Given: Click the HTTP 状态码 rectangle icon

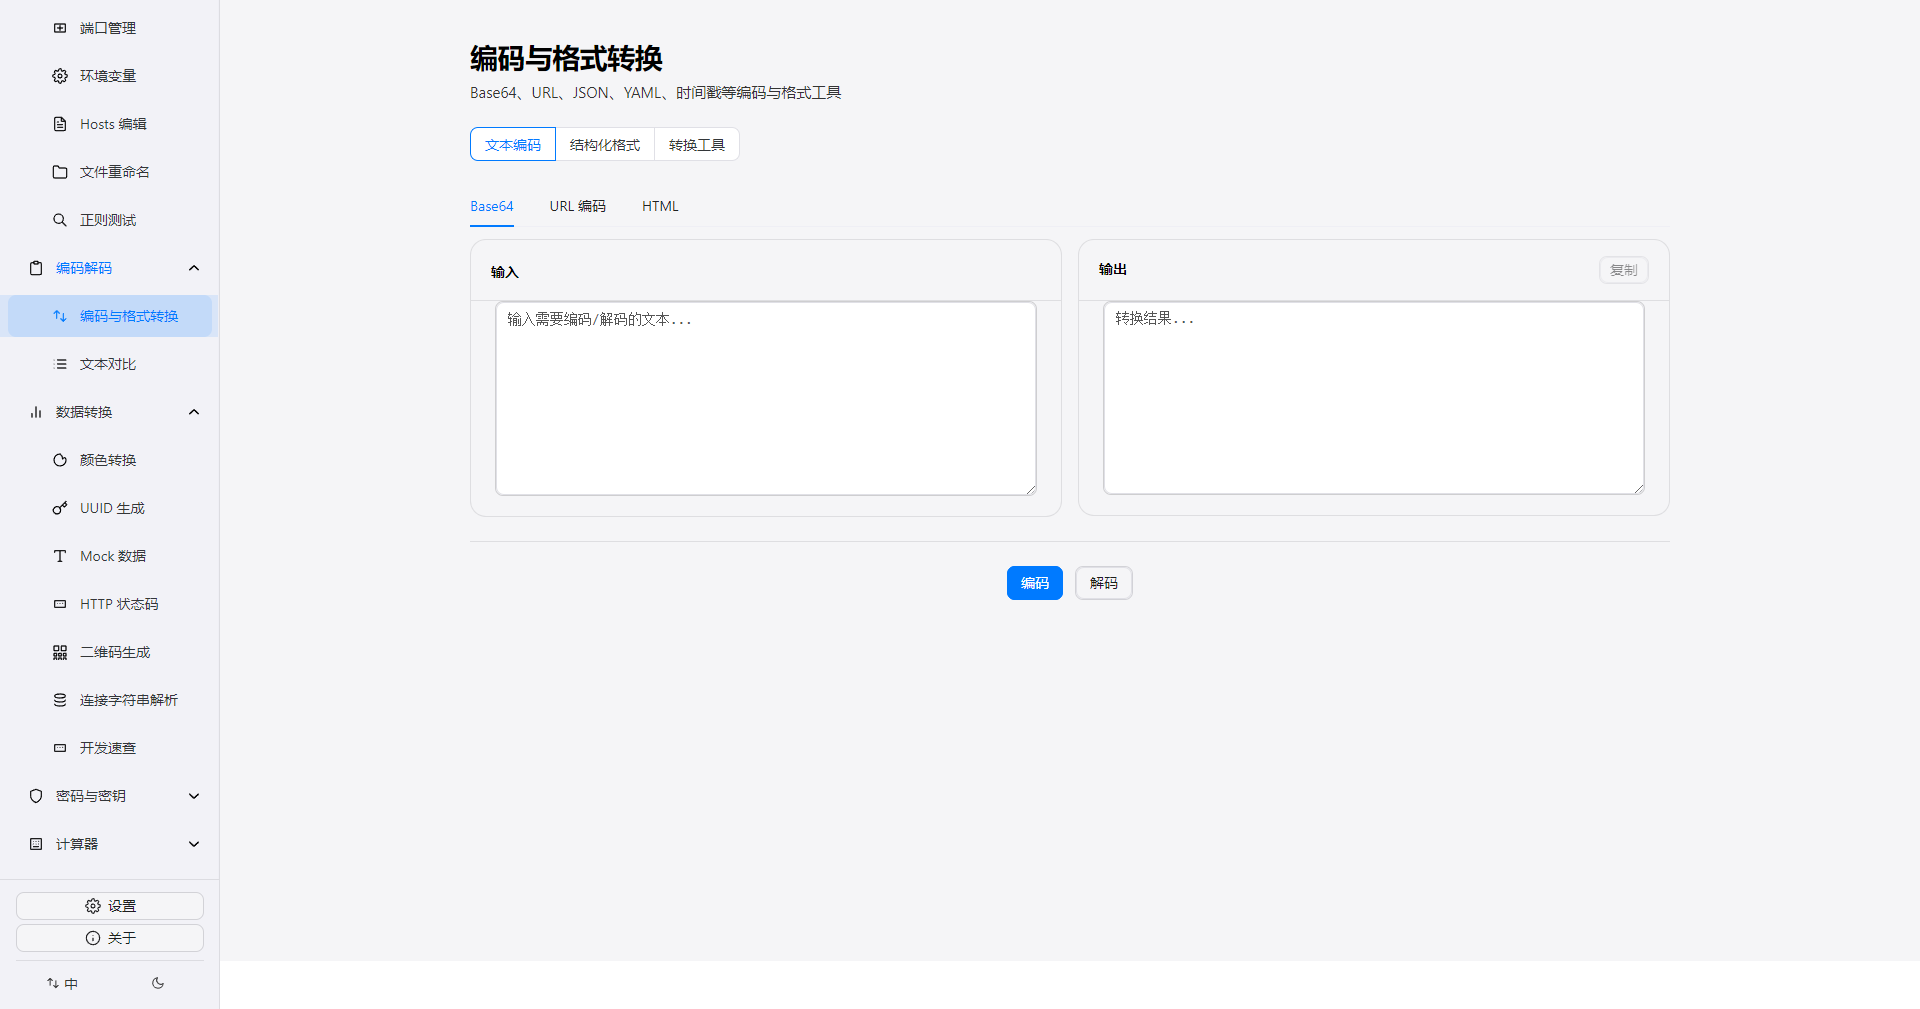Looking at the screenshot, I should point(60,604).
